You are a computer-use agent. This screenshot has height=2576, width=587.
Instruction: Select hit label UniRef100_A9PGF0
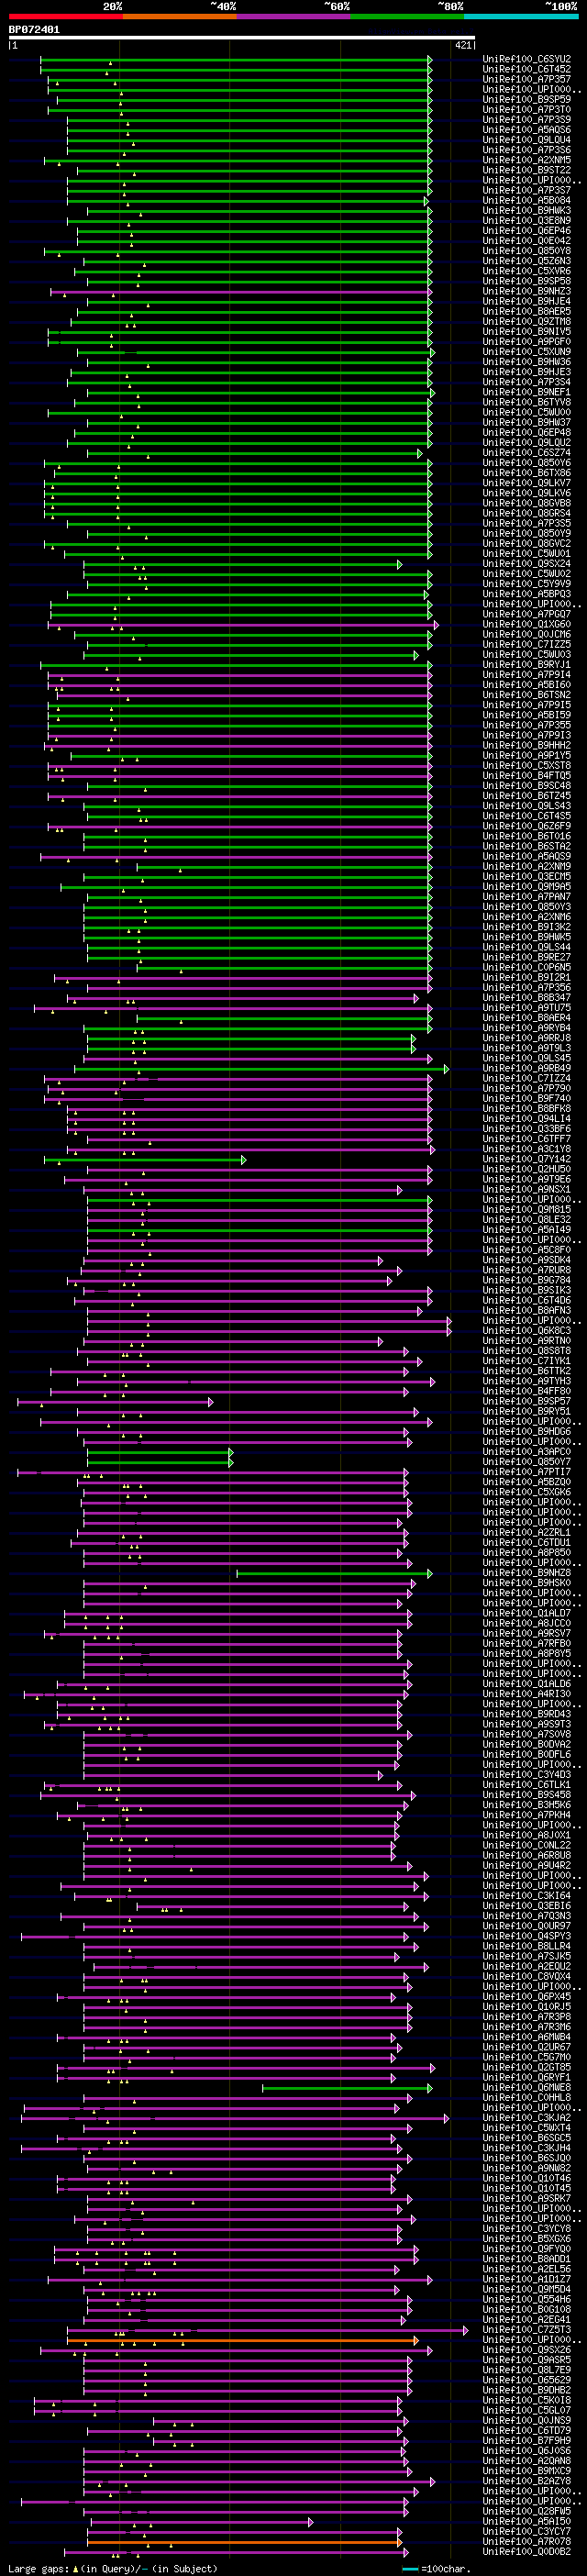(527, 342)
